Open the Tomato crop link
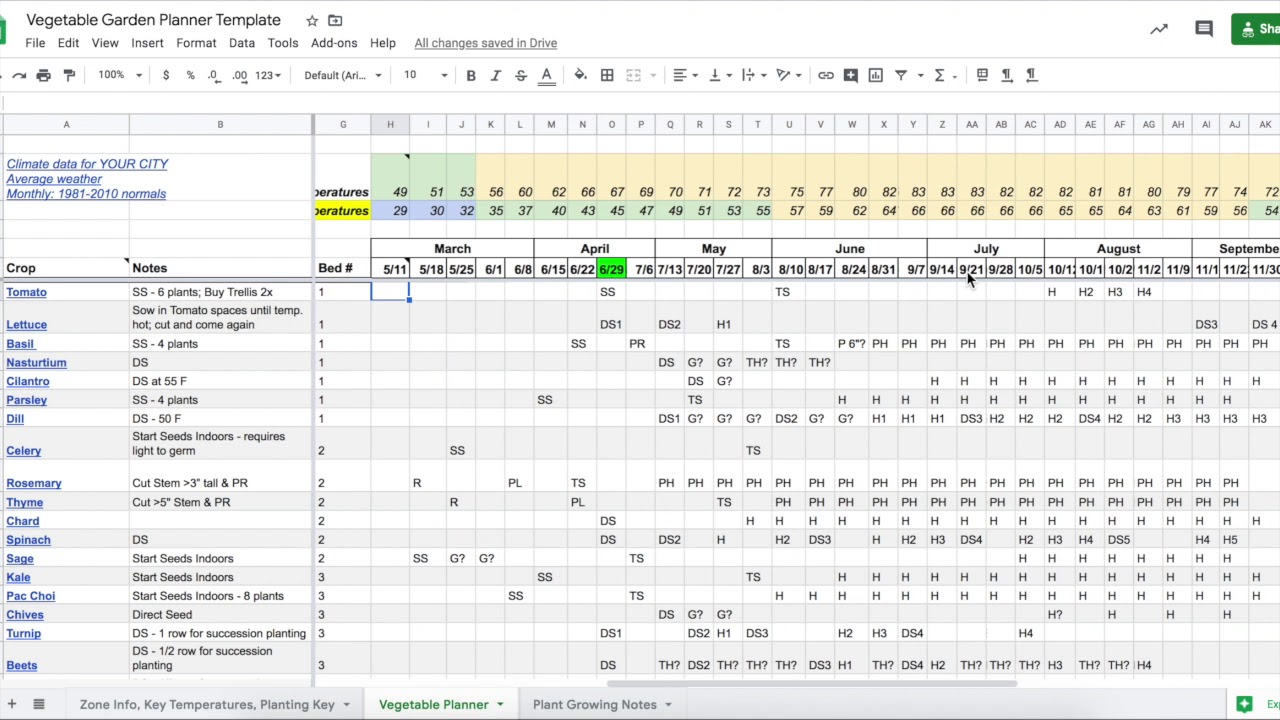 tap(26, 292)
